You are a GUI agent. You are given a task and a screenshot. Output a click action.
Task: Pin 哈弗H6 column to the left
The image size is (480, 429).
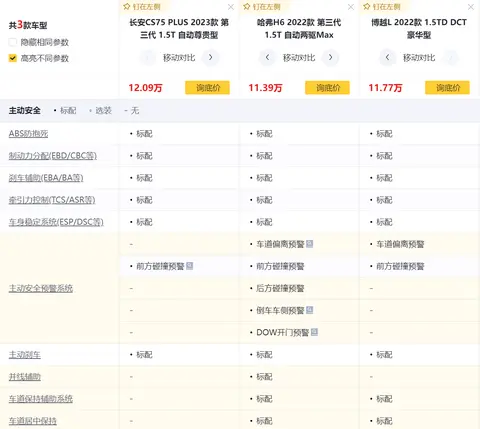tap(262, 7)
